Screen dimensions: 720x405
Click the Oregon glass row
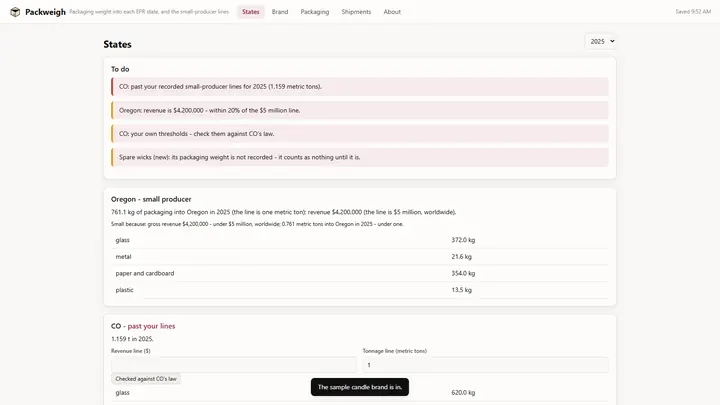click(x=360, y=240)
